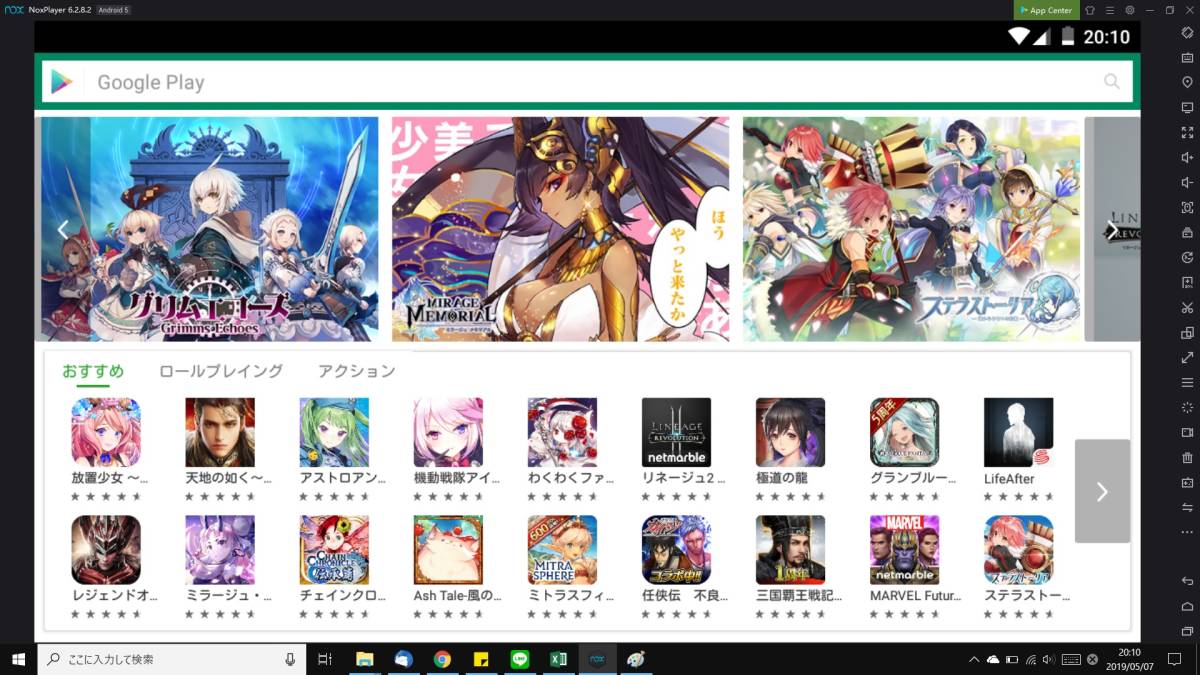Click the Windows taskbar search box
This screenshot has height=675, width=1200.
coord(173,659)
